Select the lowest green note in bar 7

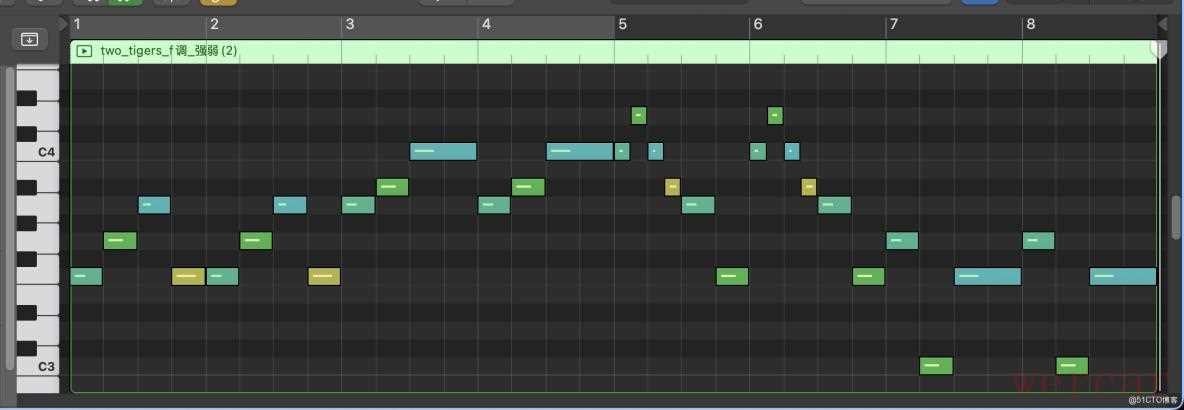935,366
